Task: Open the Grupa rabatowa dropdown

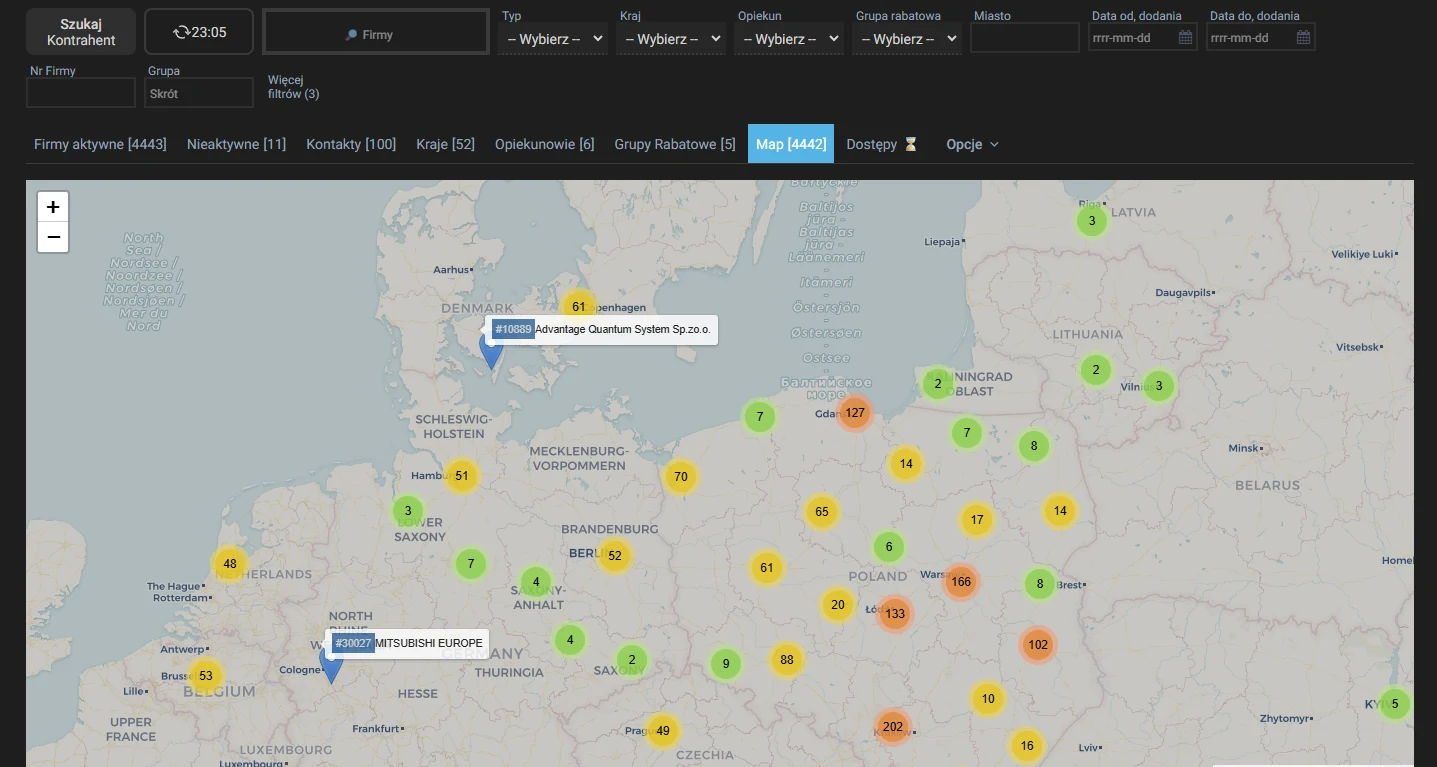Action: point(907,39)
